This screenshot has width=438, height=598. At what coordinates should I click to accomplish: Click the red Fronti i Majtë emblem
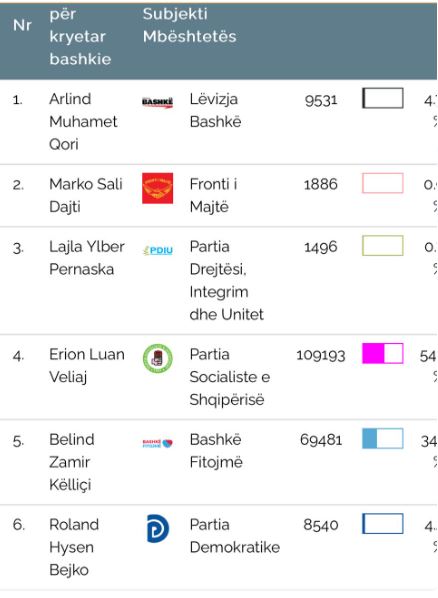coord(157,188)
